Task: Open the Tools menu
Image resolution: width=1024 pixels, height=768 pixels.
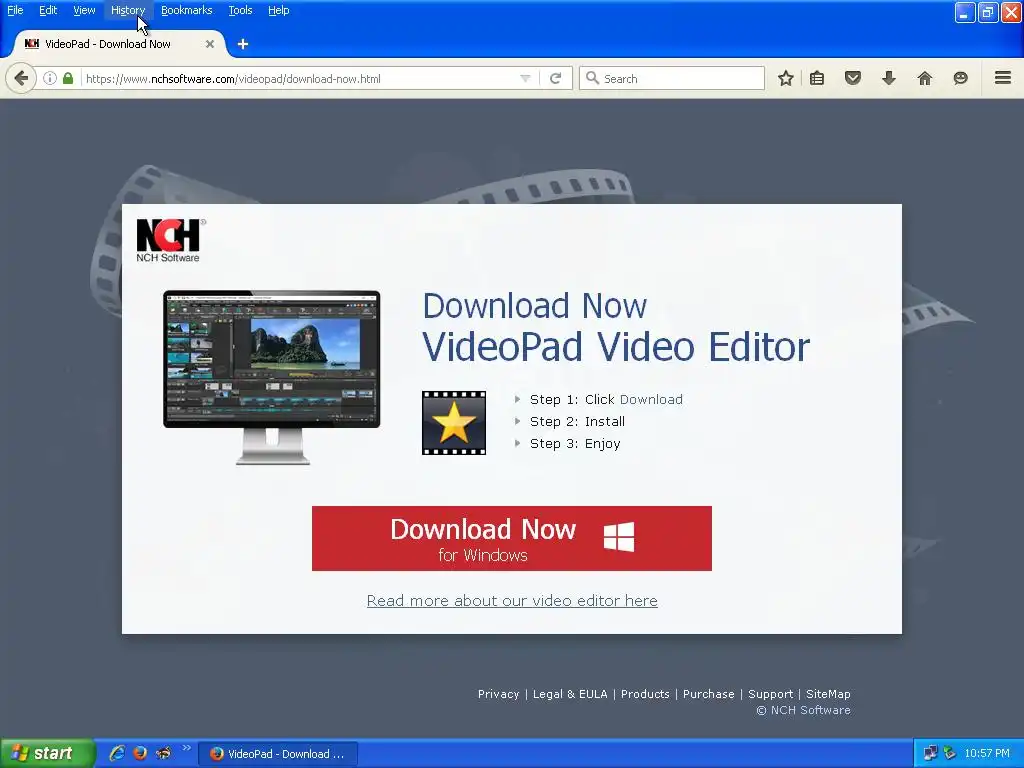Action: coord(240,10)
